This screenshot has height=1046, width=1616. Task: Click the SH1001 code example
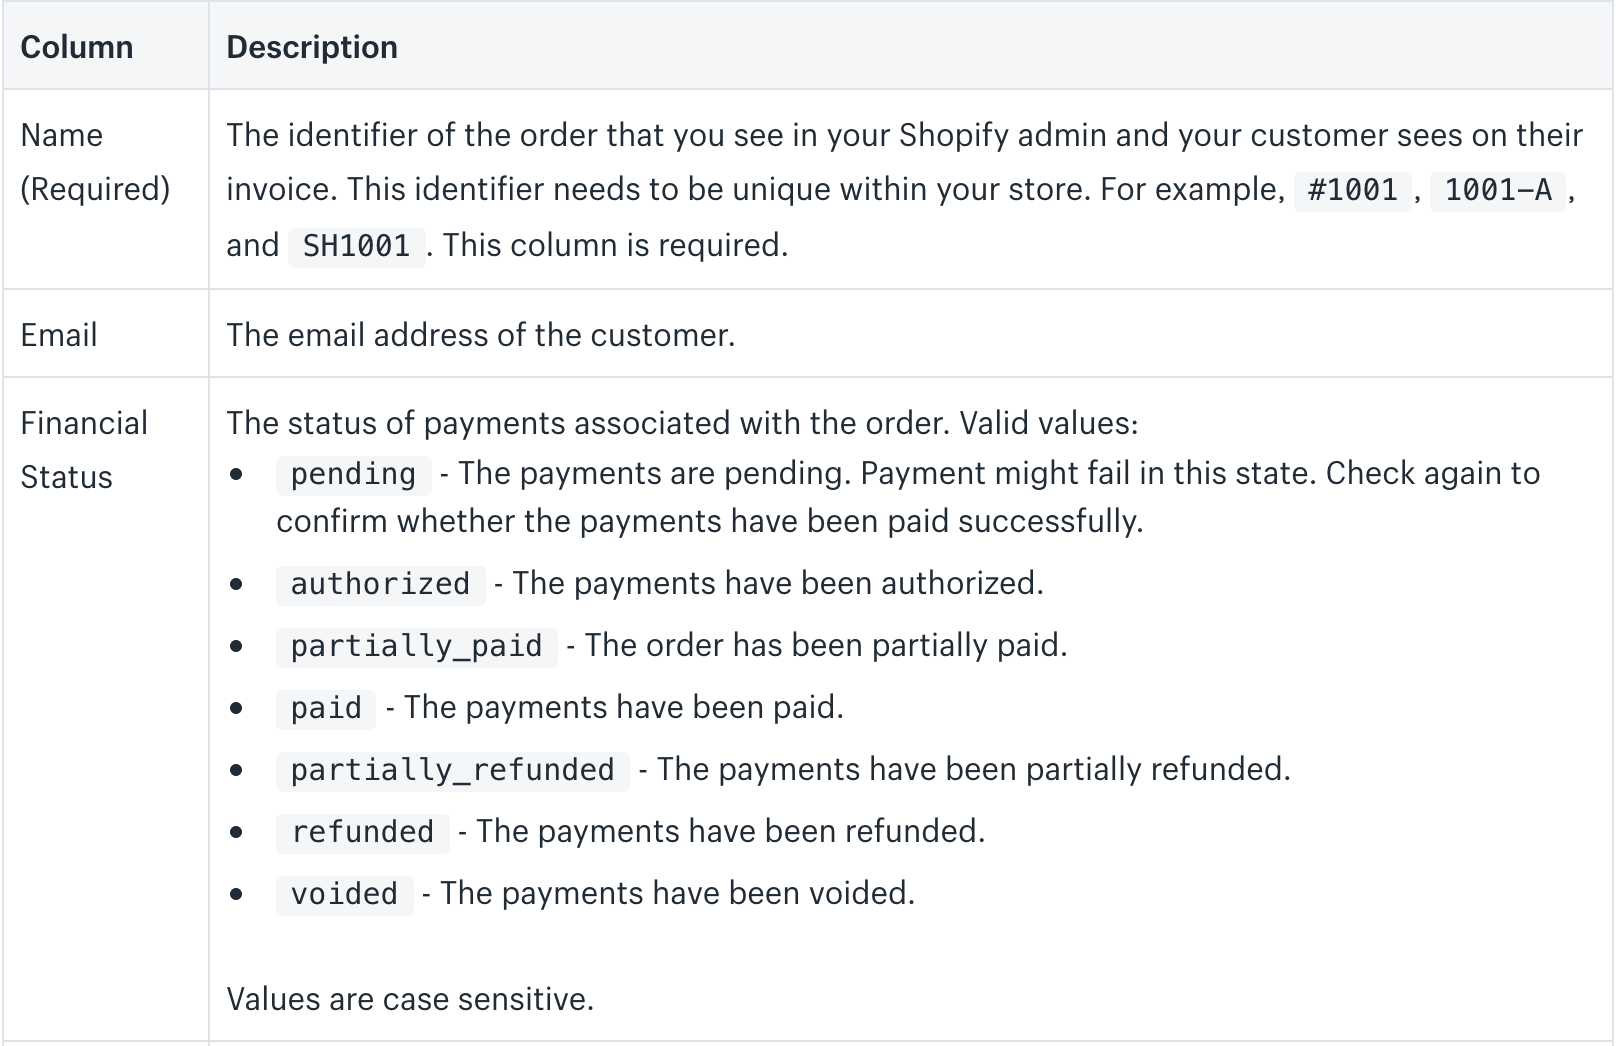[x=356, y=245]
